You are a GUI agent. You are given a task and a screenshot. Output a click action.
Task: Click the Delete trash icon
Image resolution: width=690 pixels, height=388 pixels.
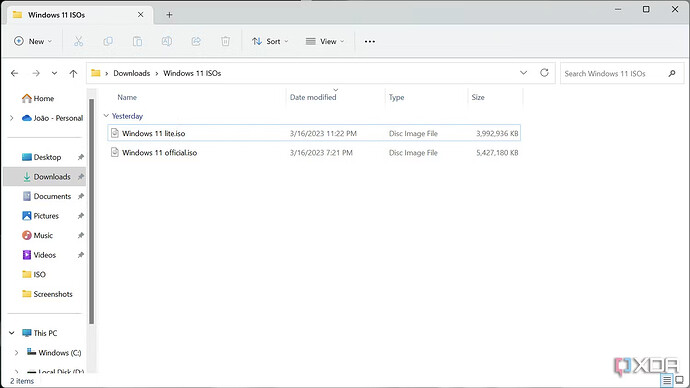point(225,41)
